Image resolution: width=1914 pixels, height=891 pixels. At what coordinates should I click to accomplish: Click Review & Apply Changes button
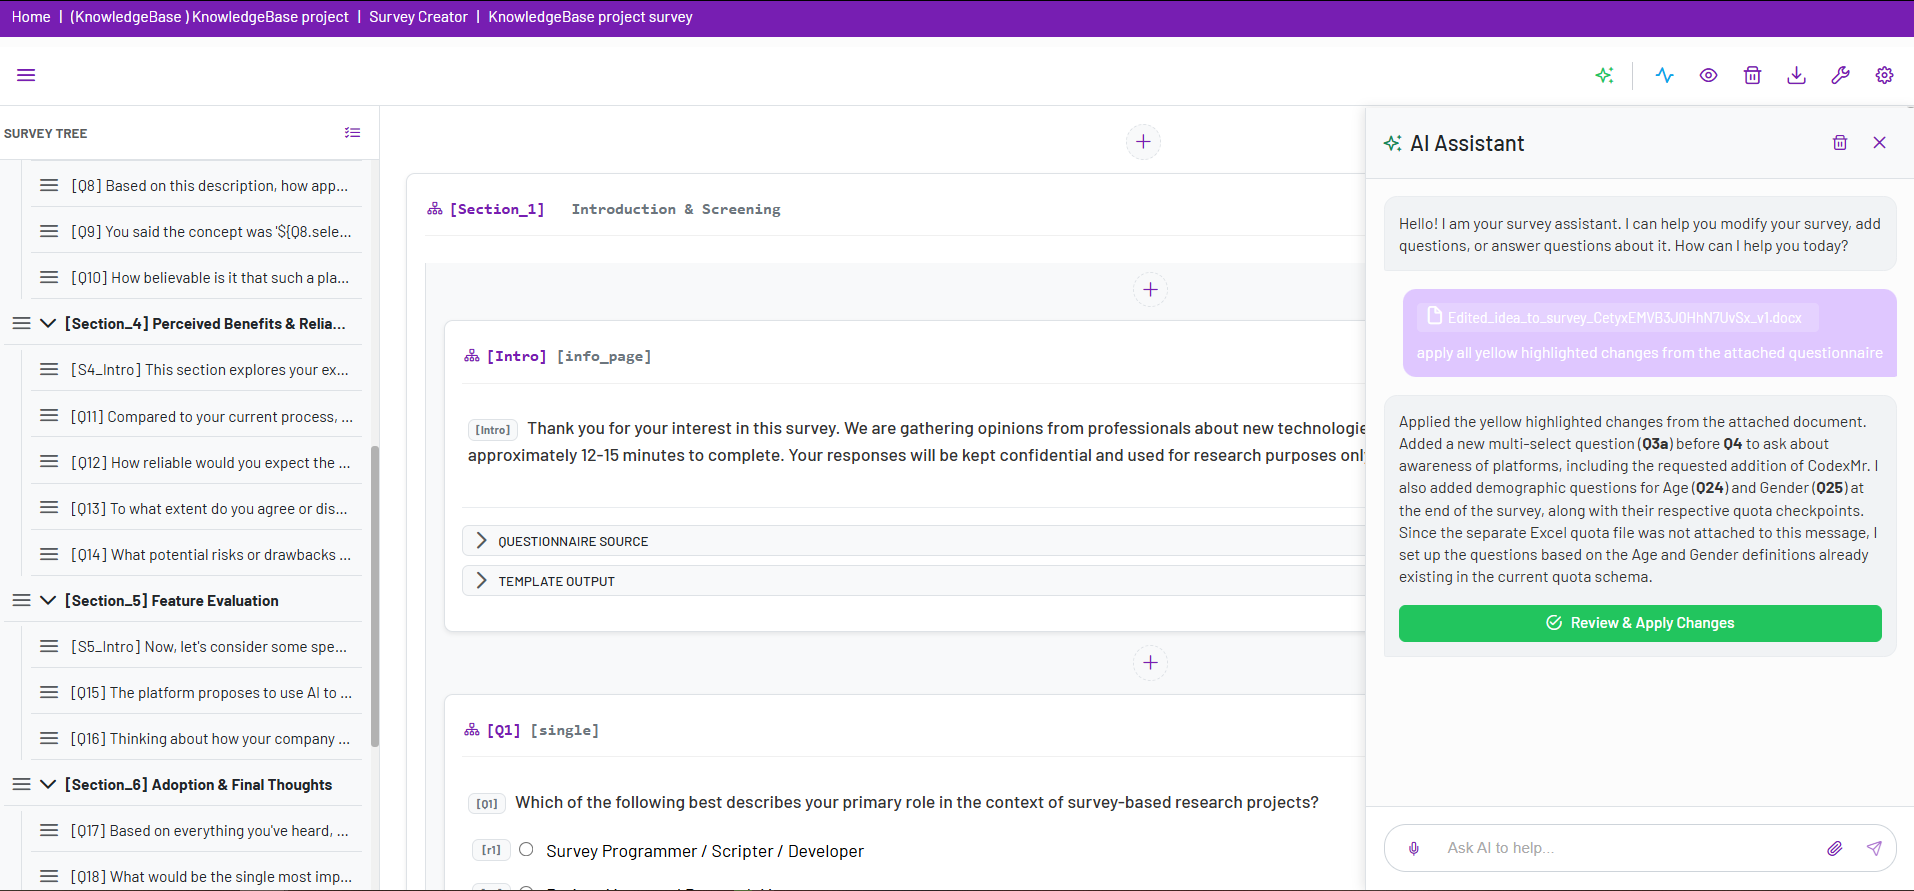point(1640,623)
